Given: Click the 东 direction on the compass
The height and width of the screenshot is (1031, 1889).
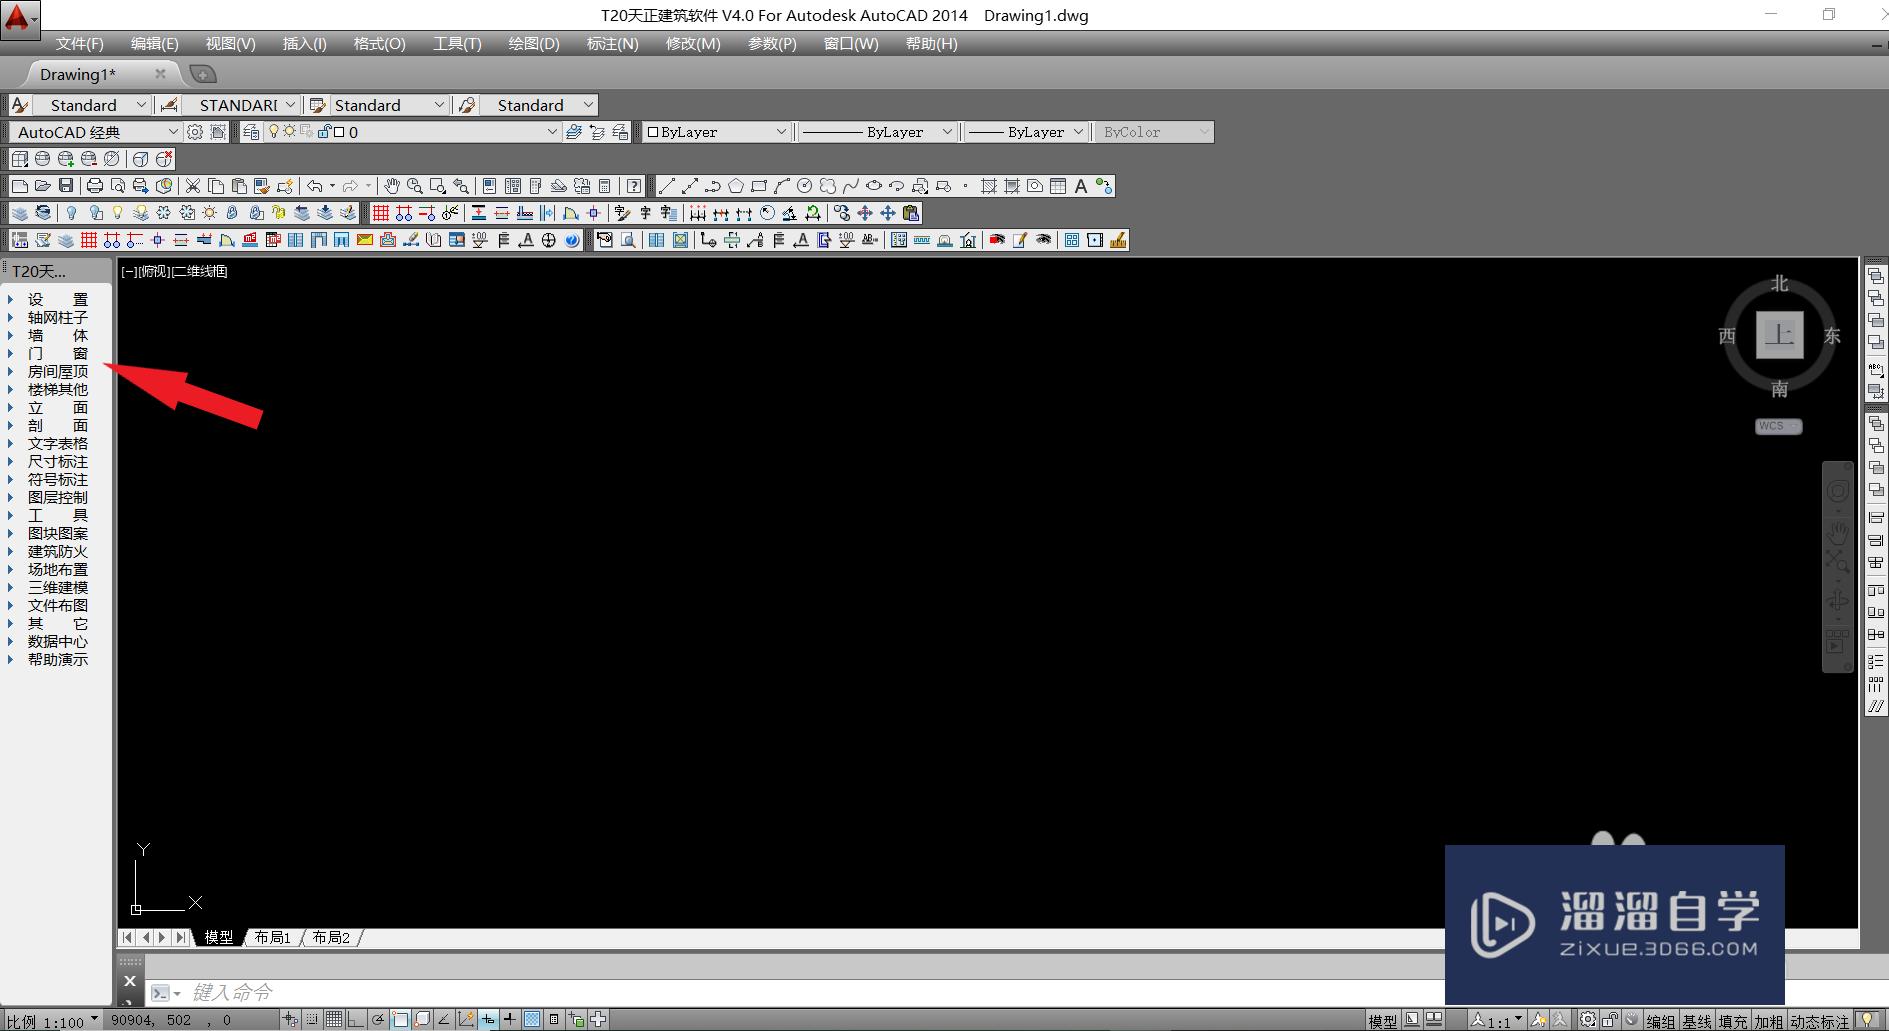Looking at the screenshot, I should click(x=1832, y=335).
